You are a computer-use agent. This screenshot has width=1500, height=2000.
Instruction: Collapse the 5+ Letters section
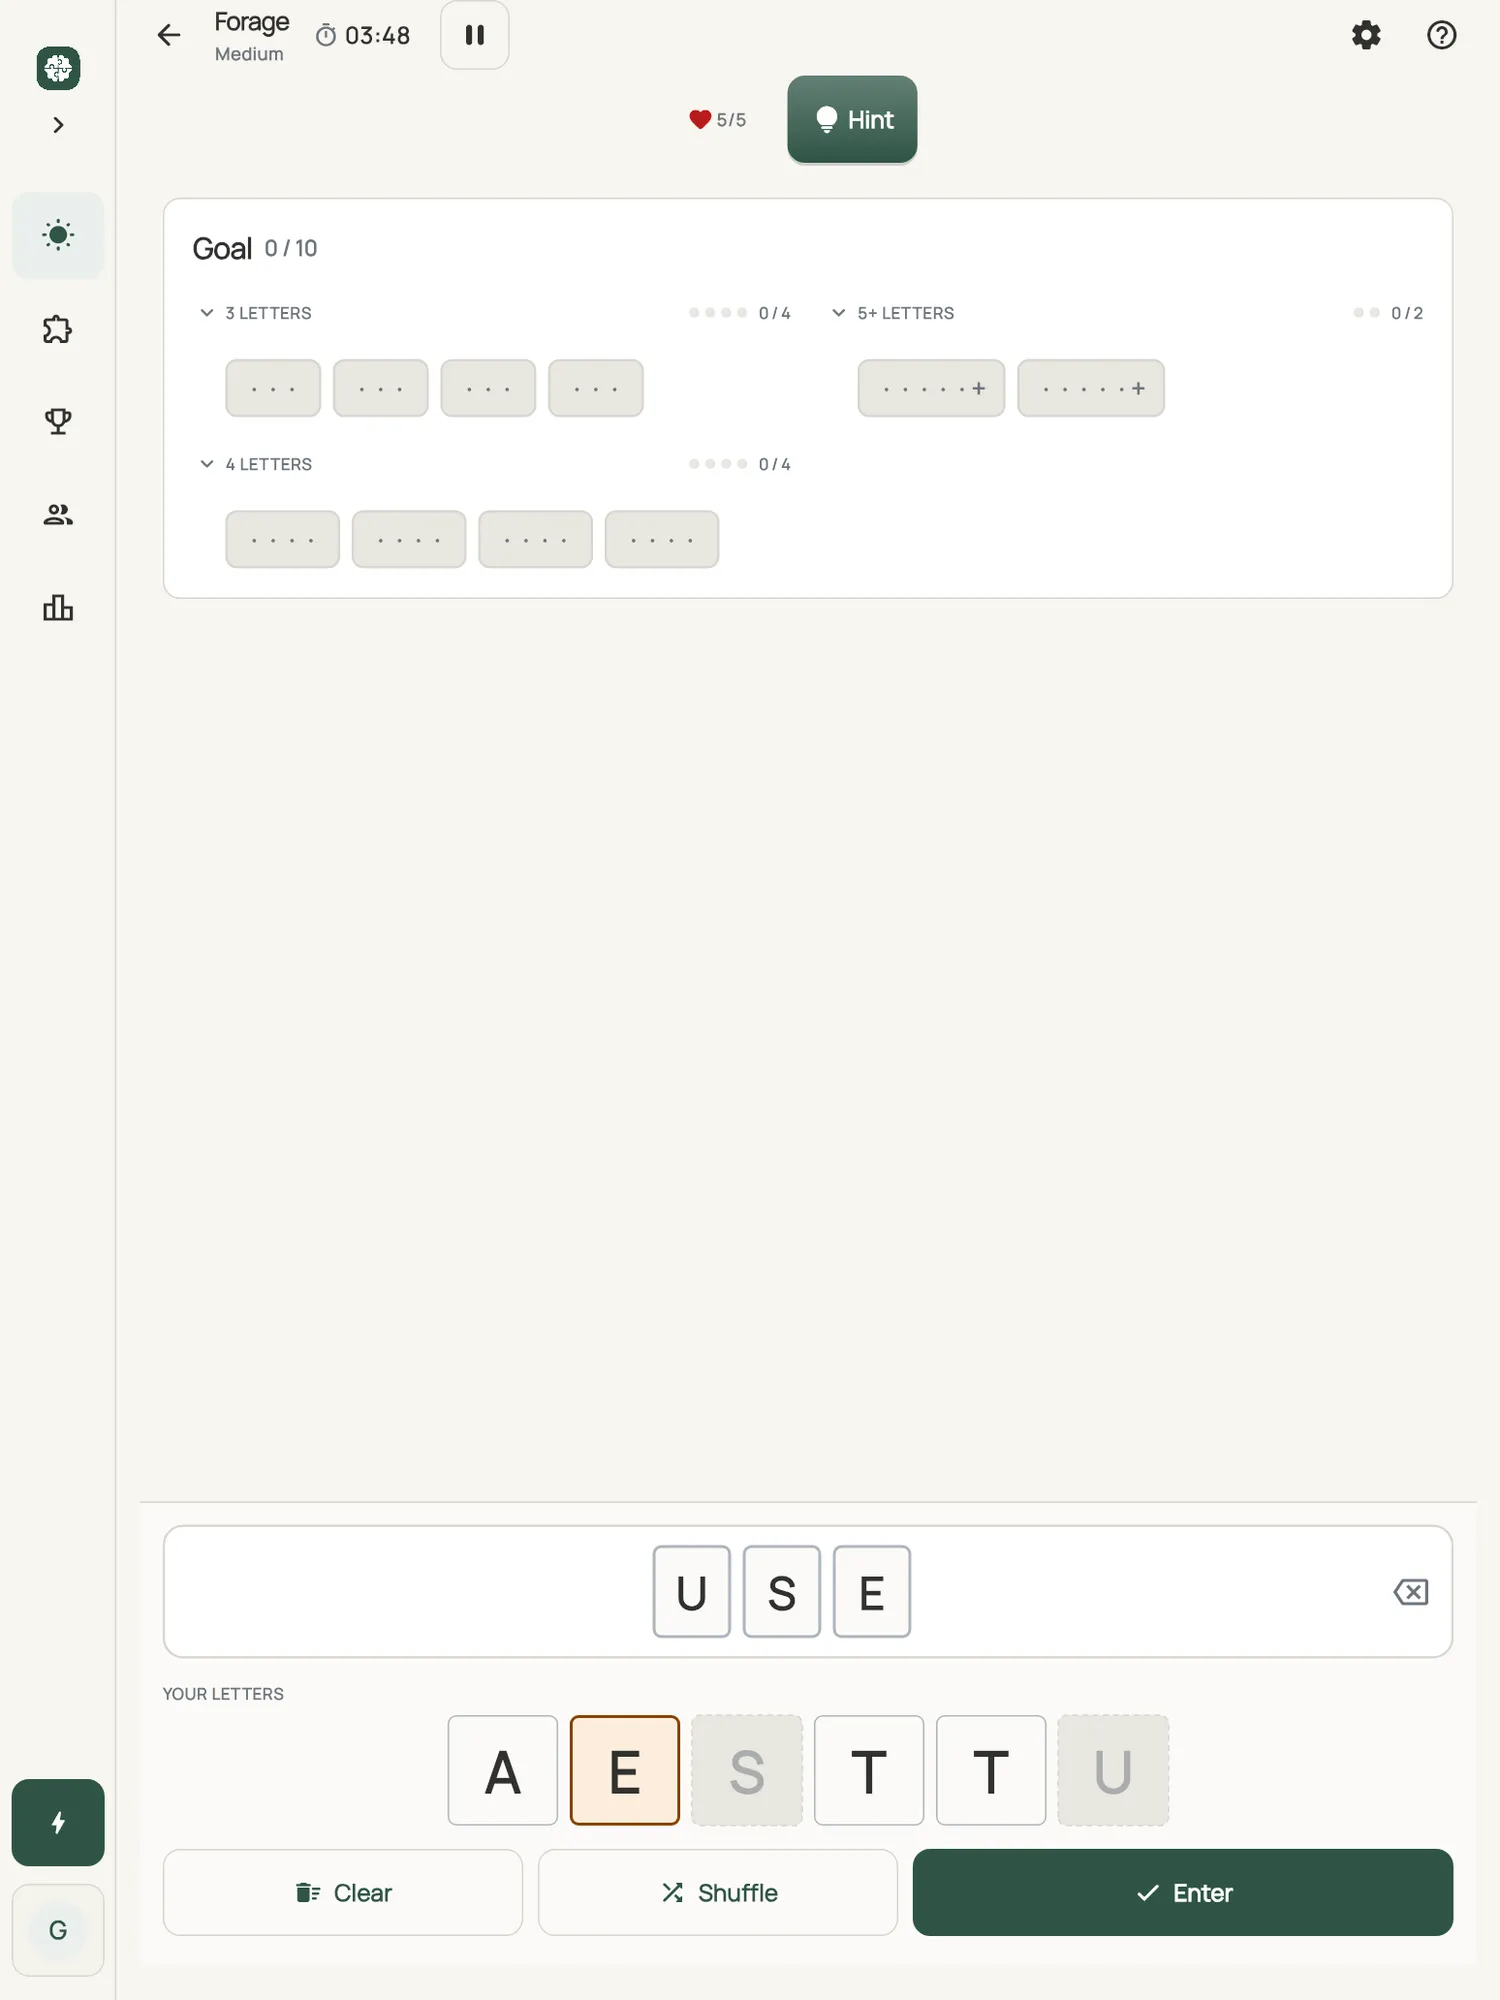click(839, 313)
